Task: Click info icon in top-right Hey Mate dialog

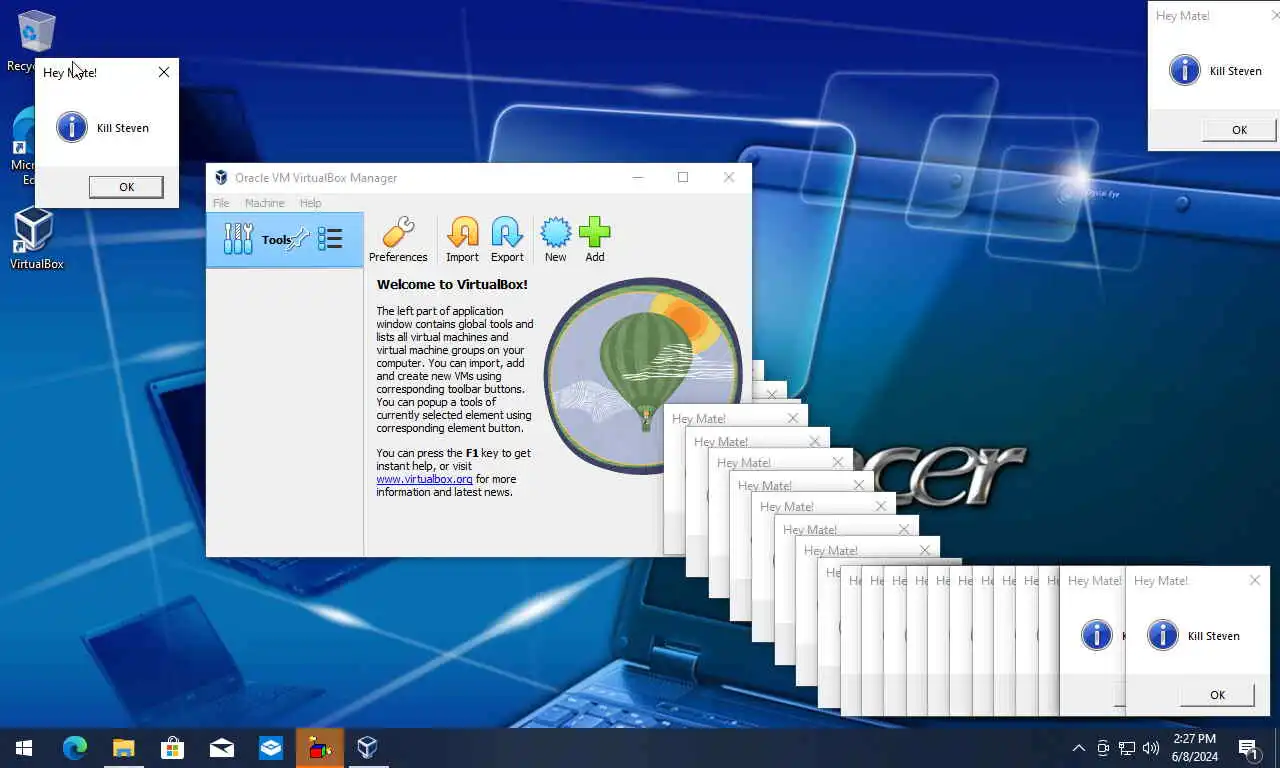Action: point(1185,70)
